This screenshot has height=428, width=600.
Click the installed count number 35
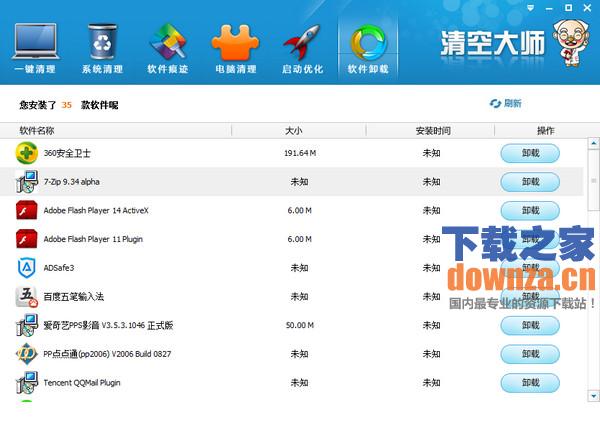67,105
